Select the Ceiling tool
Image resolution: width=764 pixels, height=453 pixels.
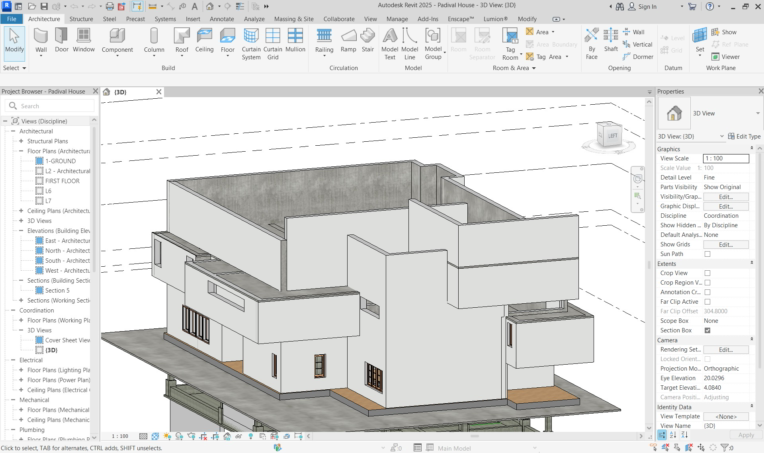click(x=204, y=40)
